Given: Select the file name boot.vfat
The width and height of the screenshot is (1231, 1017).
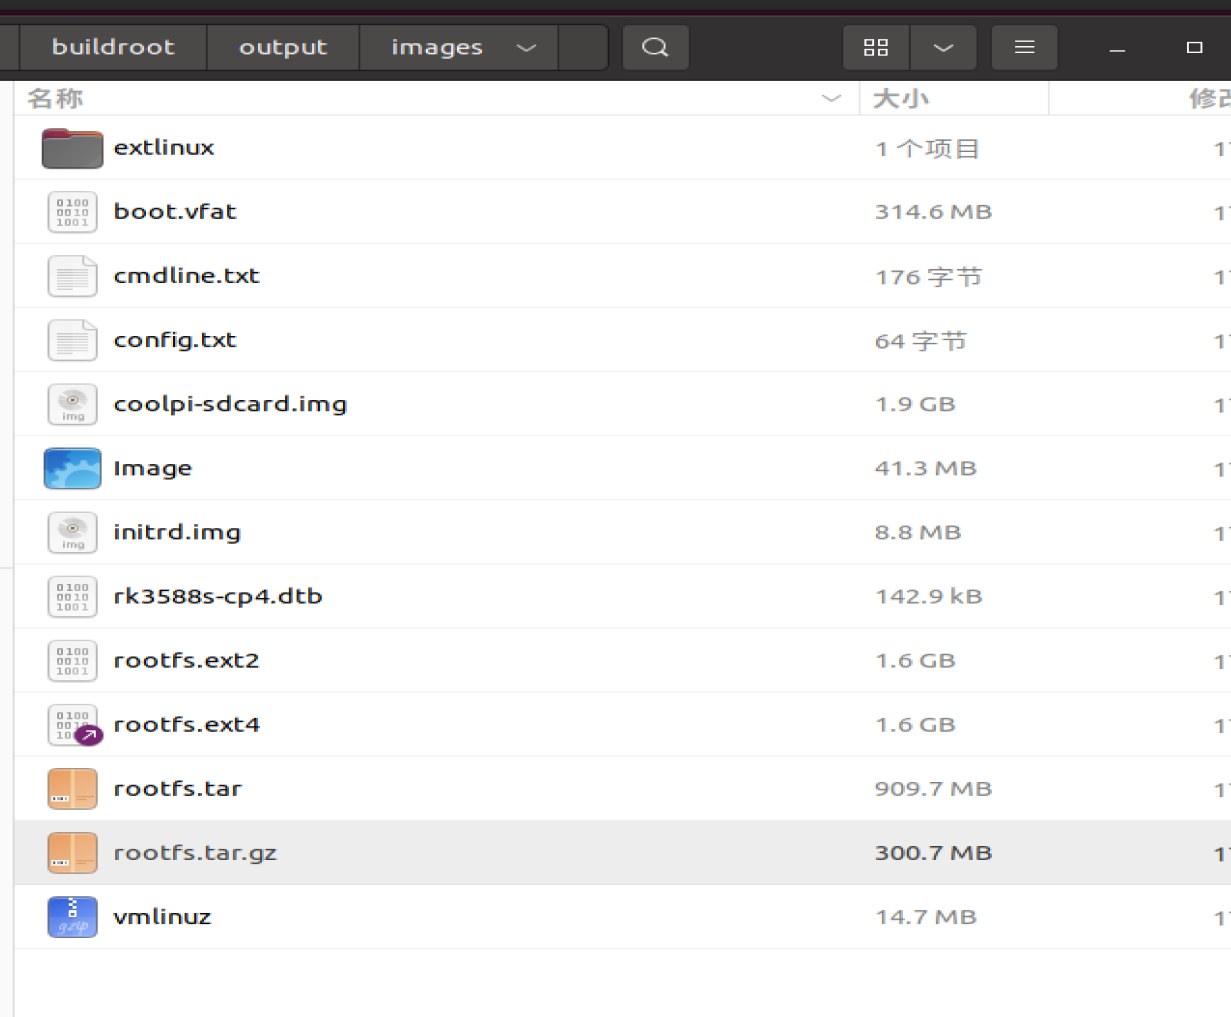Looking at the screenshot, I should pos(175,212).
